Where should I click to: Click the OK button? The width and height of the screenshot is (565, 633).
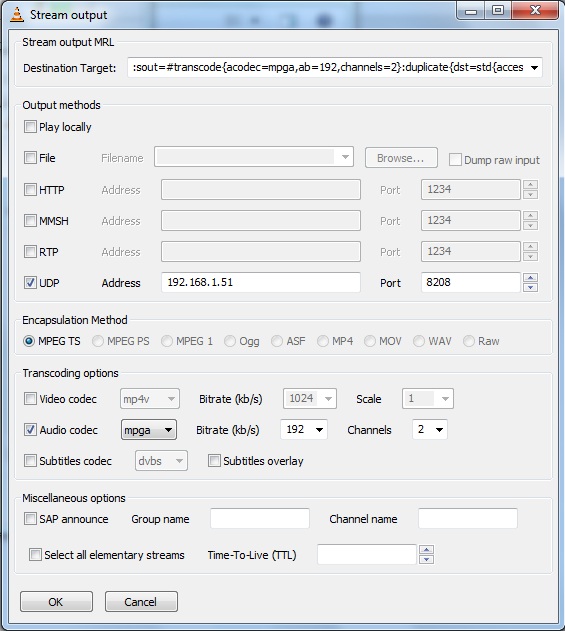click(x=56, y=602)
